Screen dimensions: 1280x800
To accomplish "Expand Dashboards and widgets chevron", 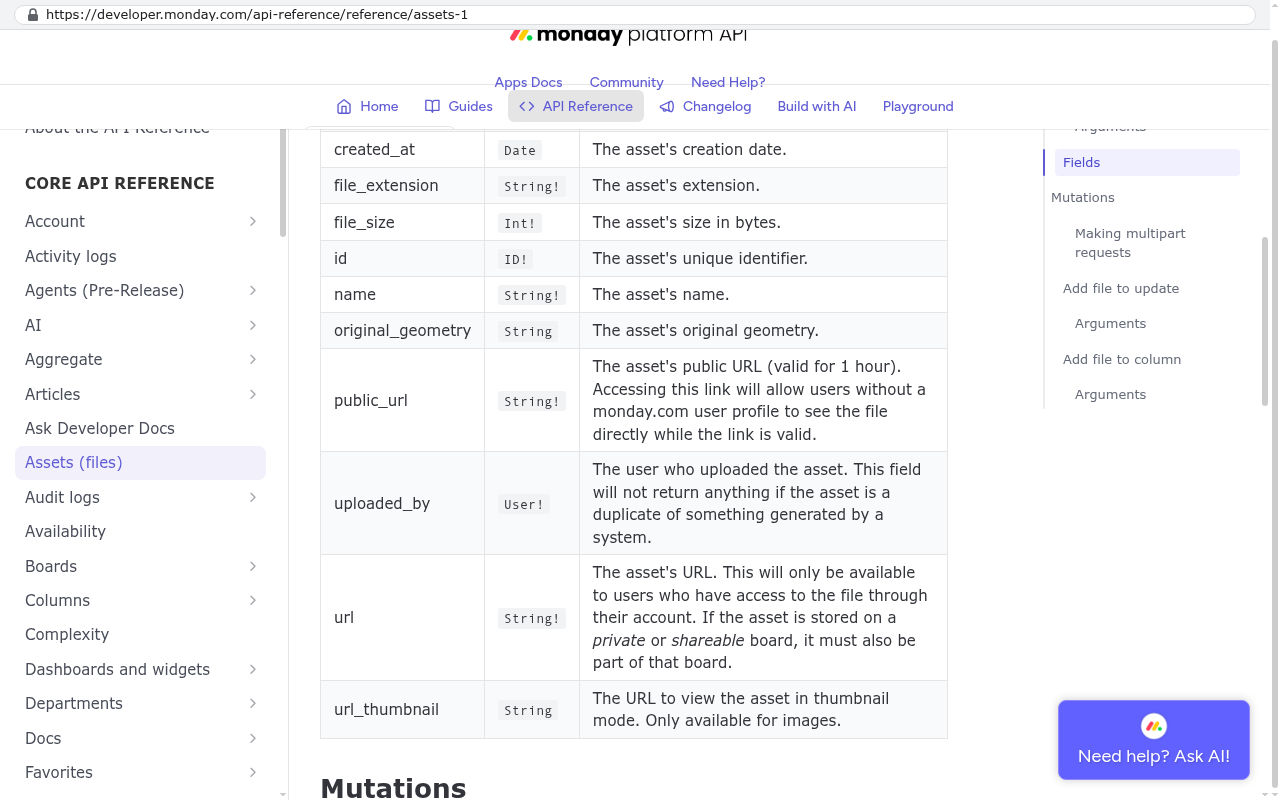I will (253, 669).
